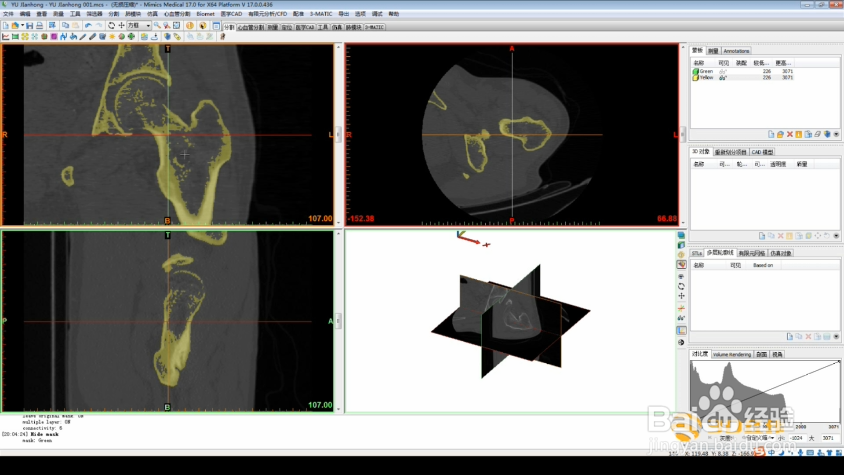Select the Rotate view tool in toolbar
Screen dimensions: 844x475
click(111, 25)
